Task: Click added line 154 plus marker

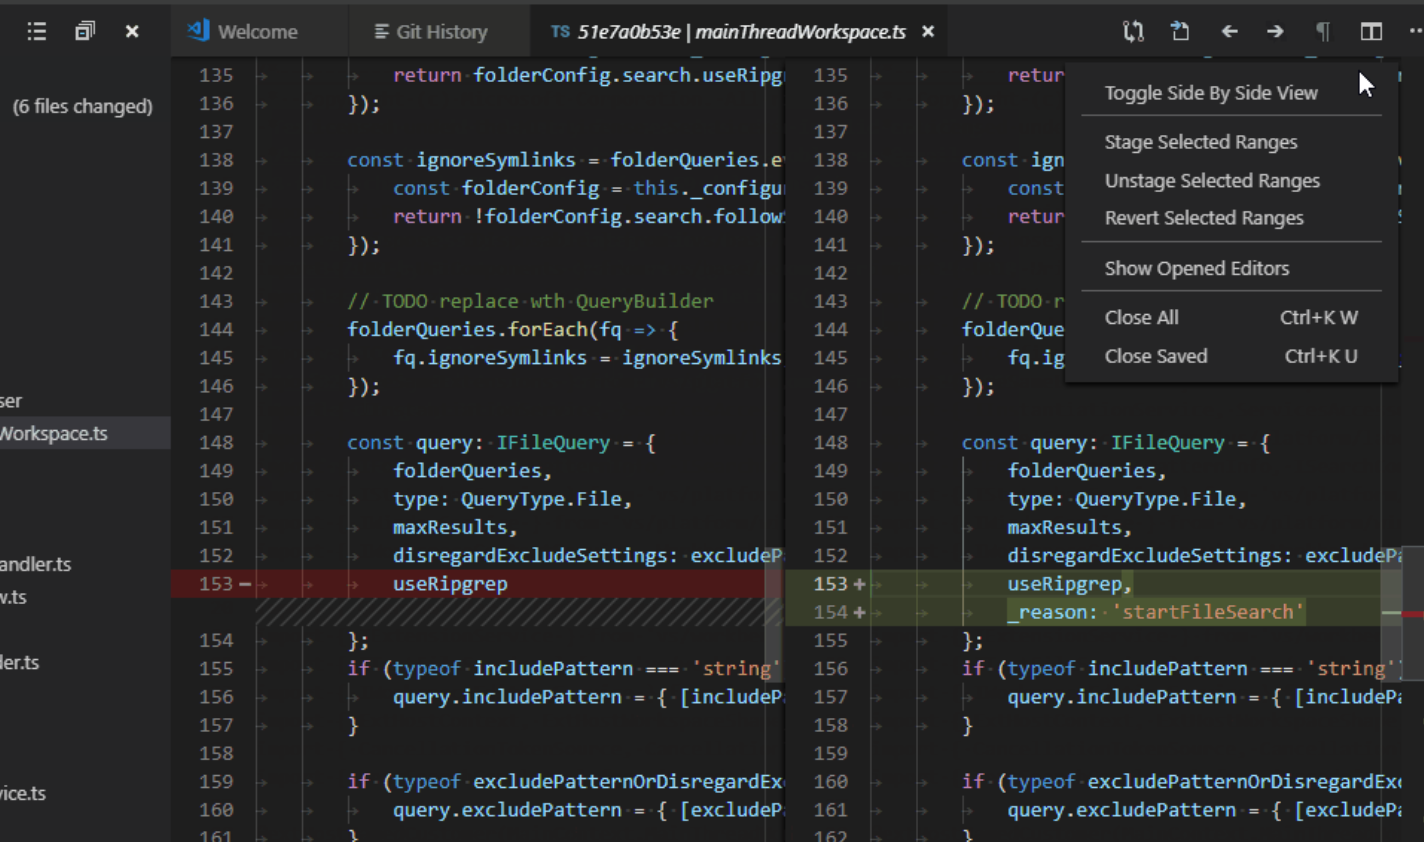Action: [x=859, y=612]
